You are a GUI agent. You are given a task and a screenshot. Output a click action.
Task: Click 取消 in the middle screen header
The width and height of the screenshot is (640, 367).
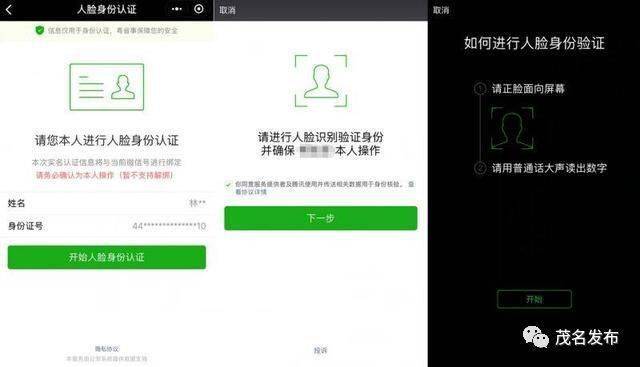(227, 10)
